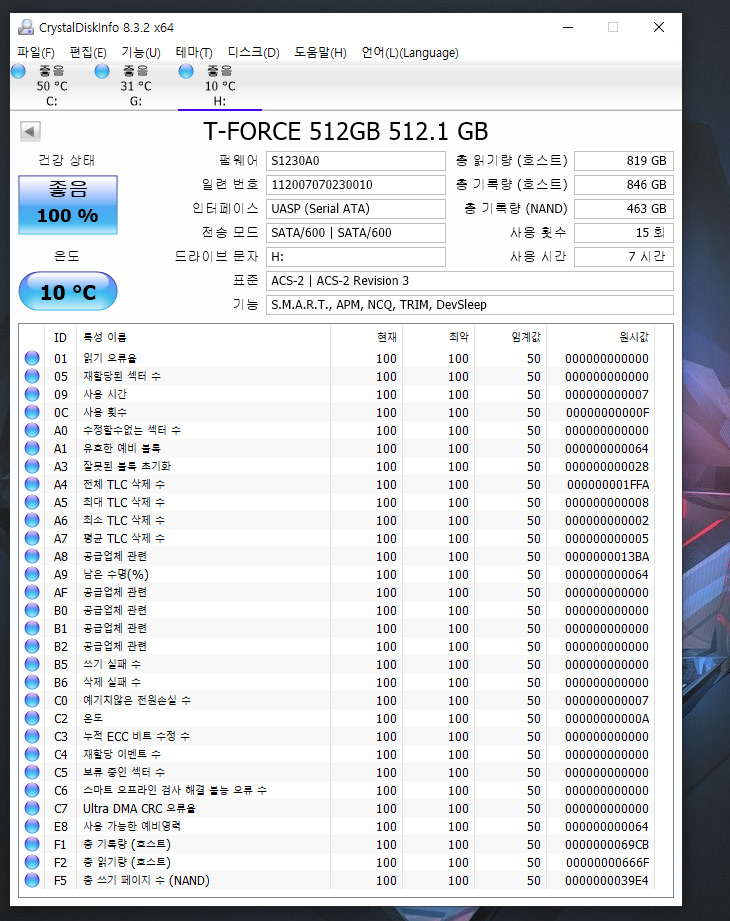The image size is (730, 921).
Task: Click the status icon for attribute A5
Action: click(x=32, y=502)
